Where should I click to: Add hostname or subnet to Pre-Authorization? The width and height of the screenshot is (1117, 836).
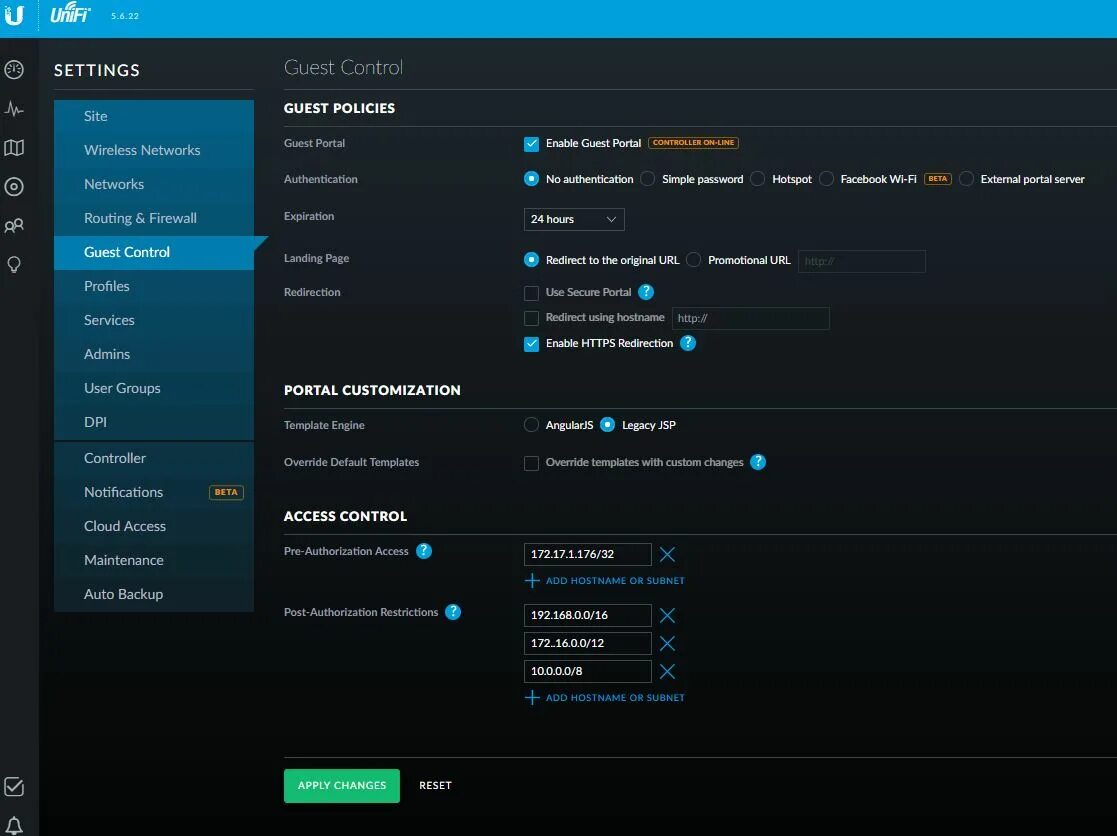(605, 581)
